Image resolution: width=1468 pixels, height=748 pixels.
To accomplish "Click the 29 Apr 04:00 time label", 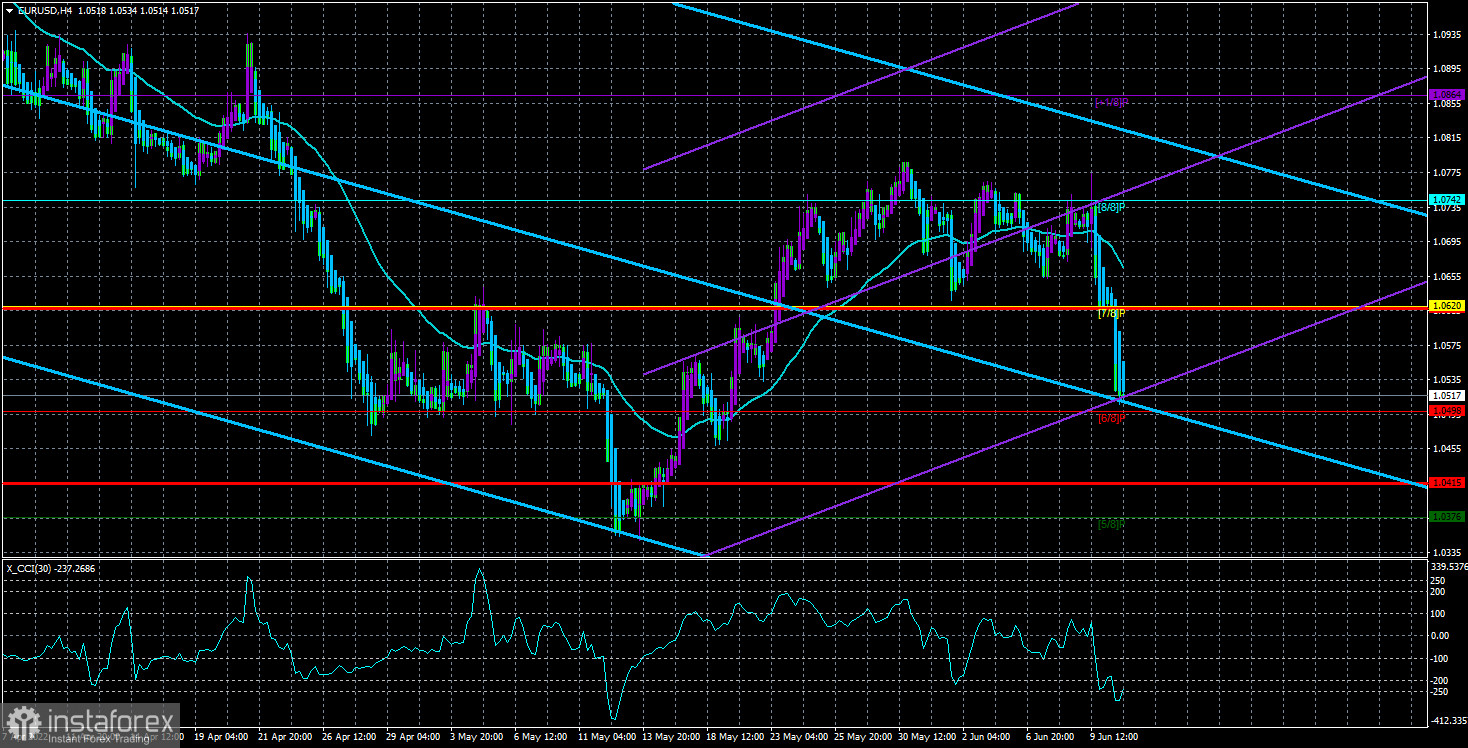I will (411, 736).
